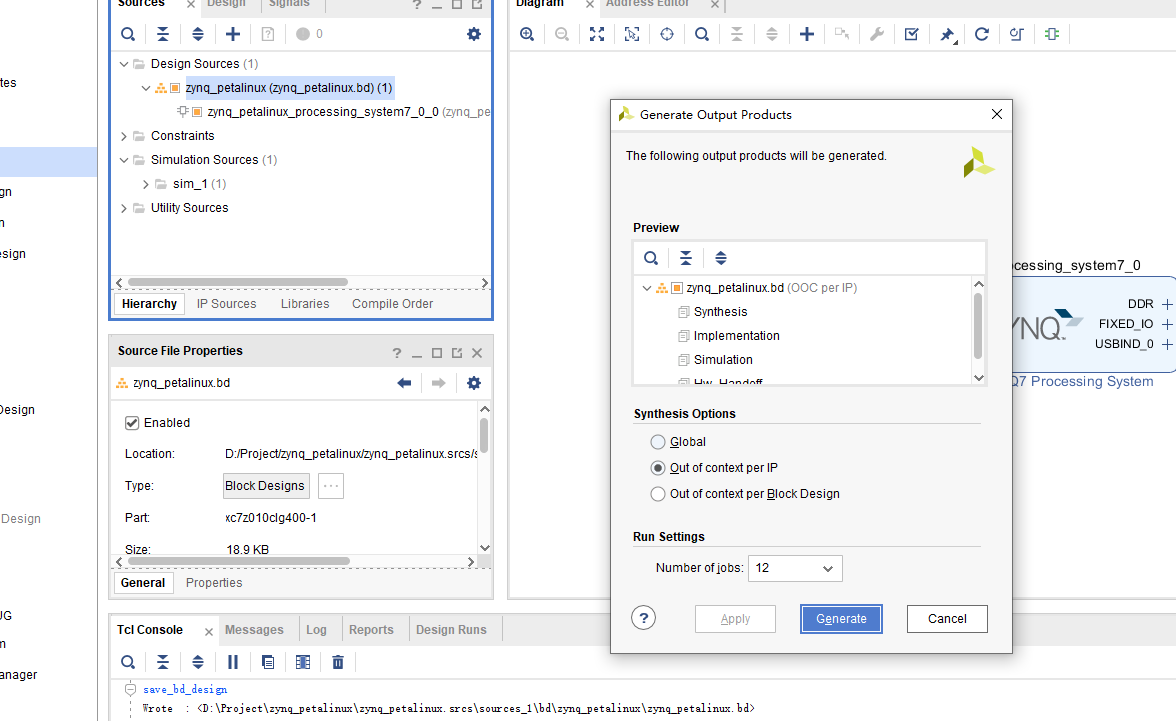
Task: Collapse all in Preview toolbar of dialog
Action: (x=686, y=258)
